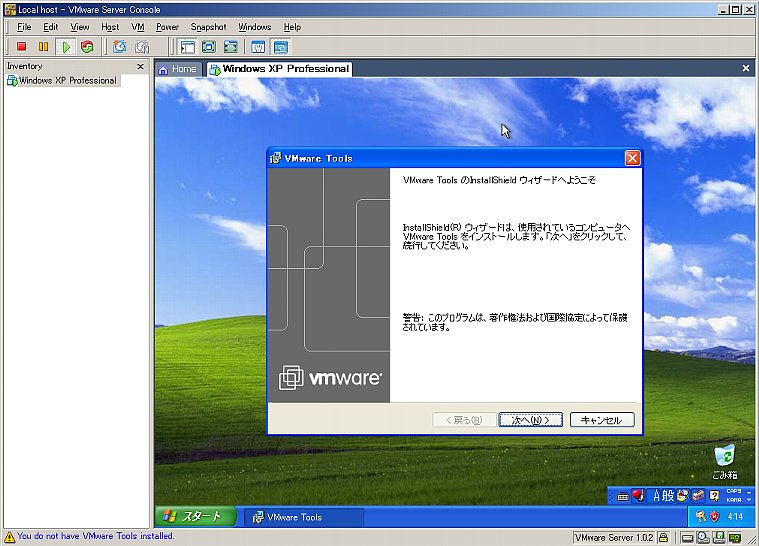
Task: Click the language bar help question icon
Action: 714,496
